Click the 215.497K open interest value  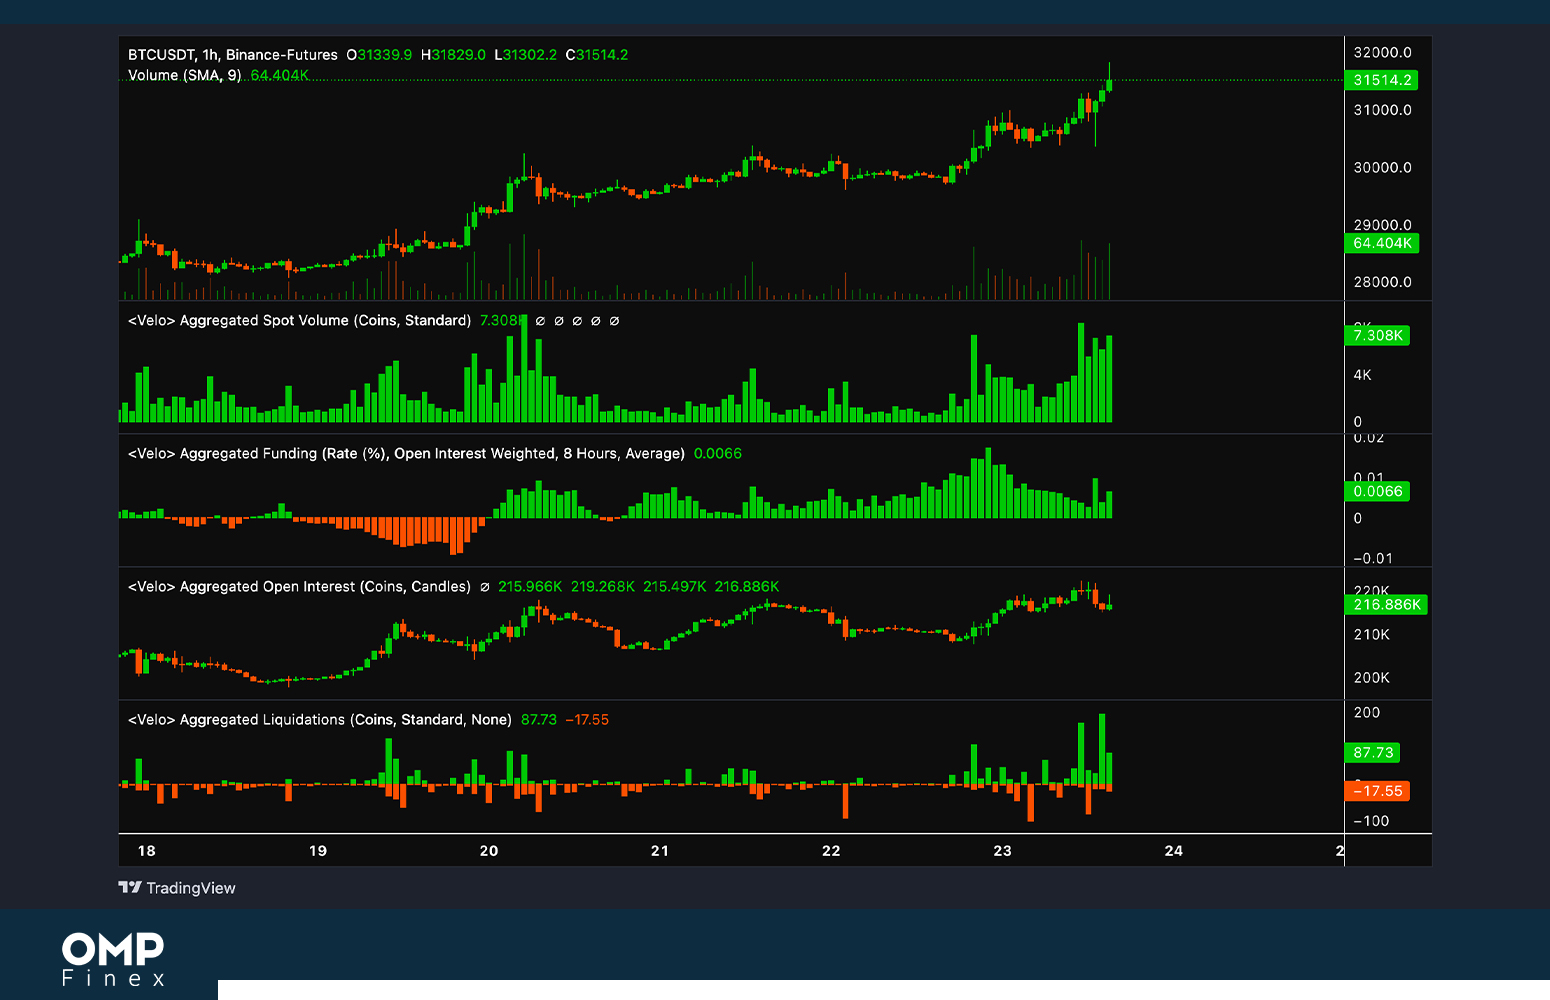click(x=674, y=586)
